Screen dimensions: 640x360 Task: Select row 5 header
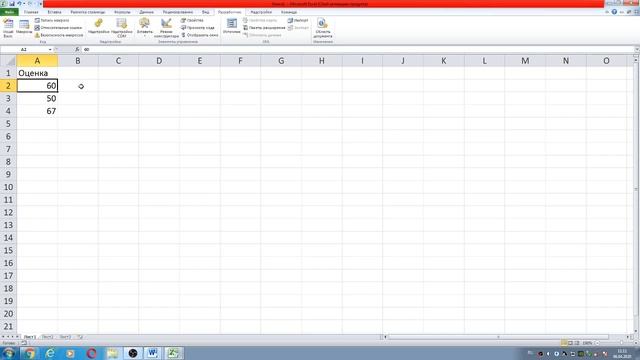click(x=8, y=124)
